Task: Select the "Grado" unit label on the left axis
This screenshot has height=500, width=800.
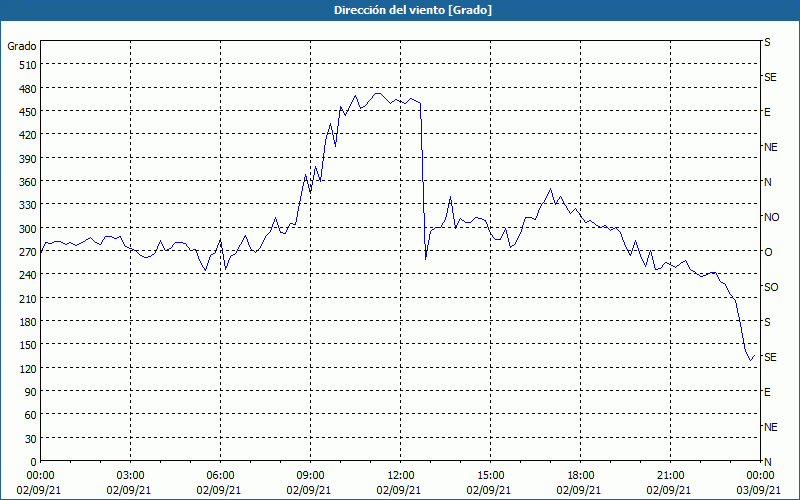Action: tap(22, 46)
